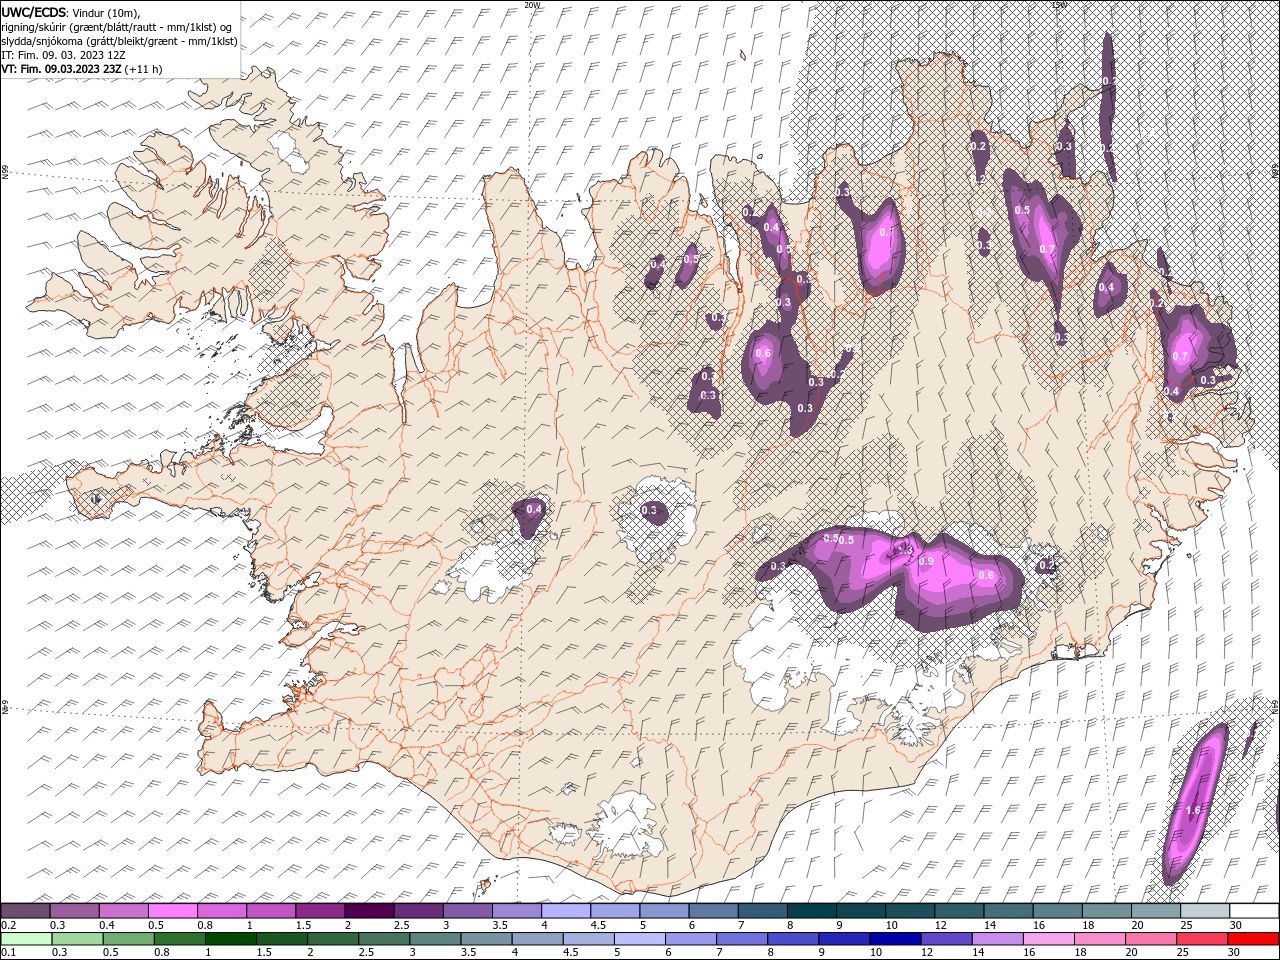The width and height of the screenshot is (1280, 960).
Task: Click the 0.9 snowfall value on the map
Action: [926, 561]
